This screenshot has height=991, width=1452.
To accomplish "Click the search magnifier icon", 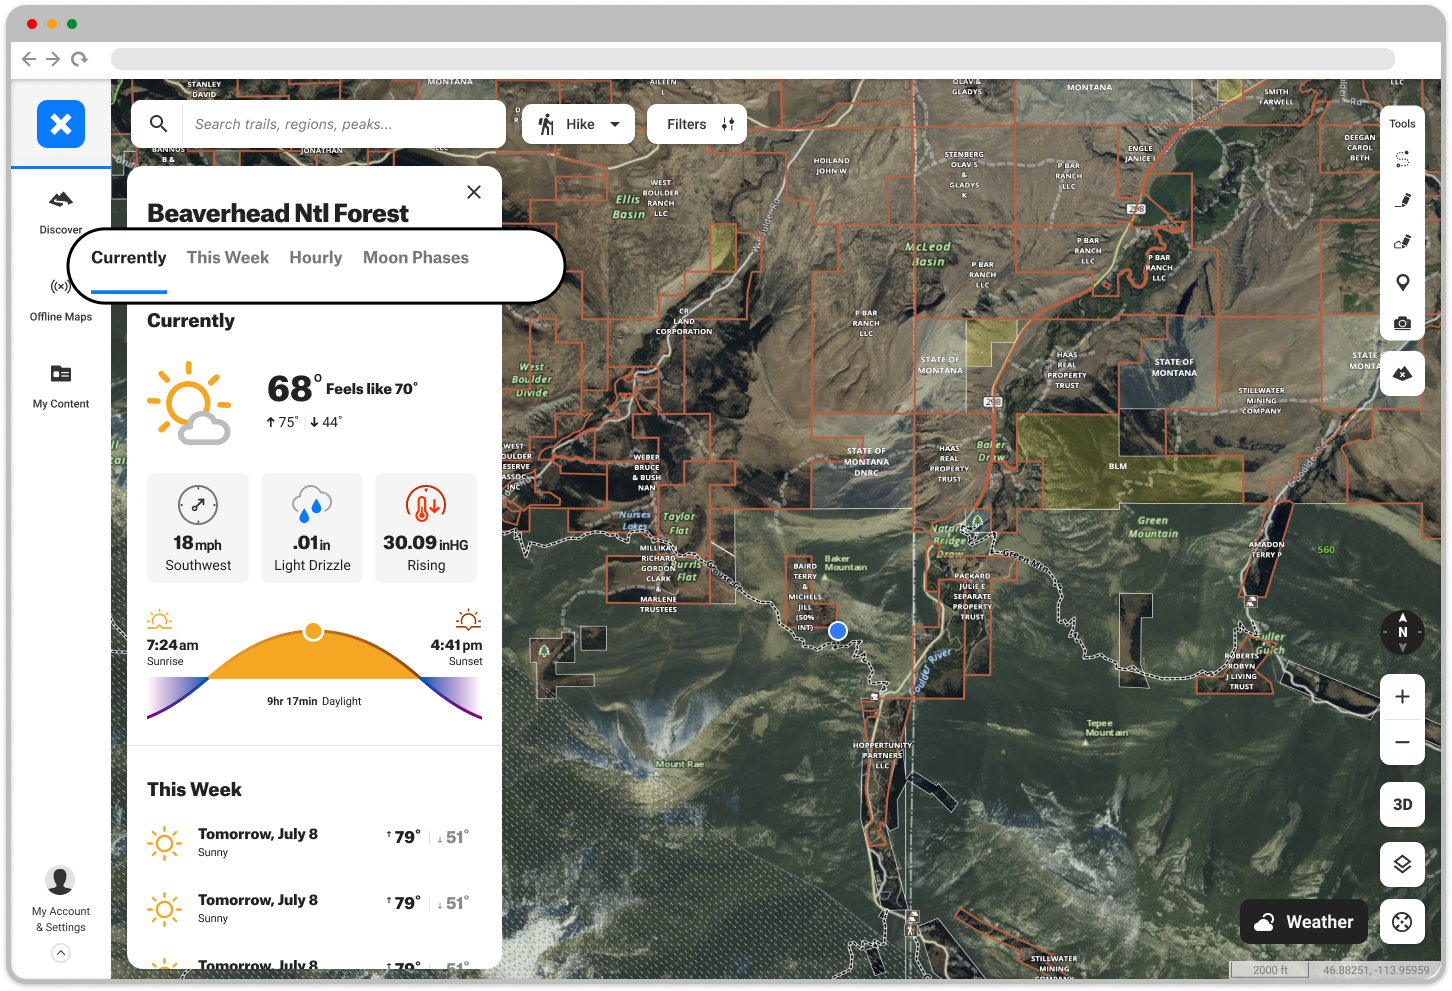I will [x=158, y=124].
